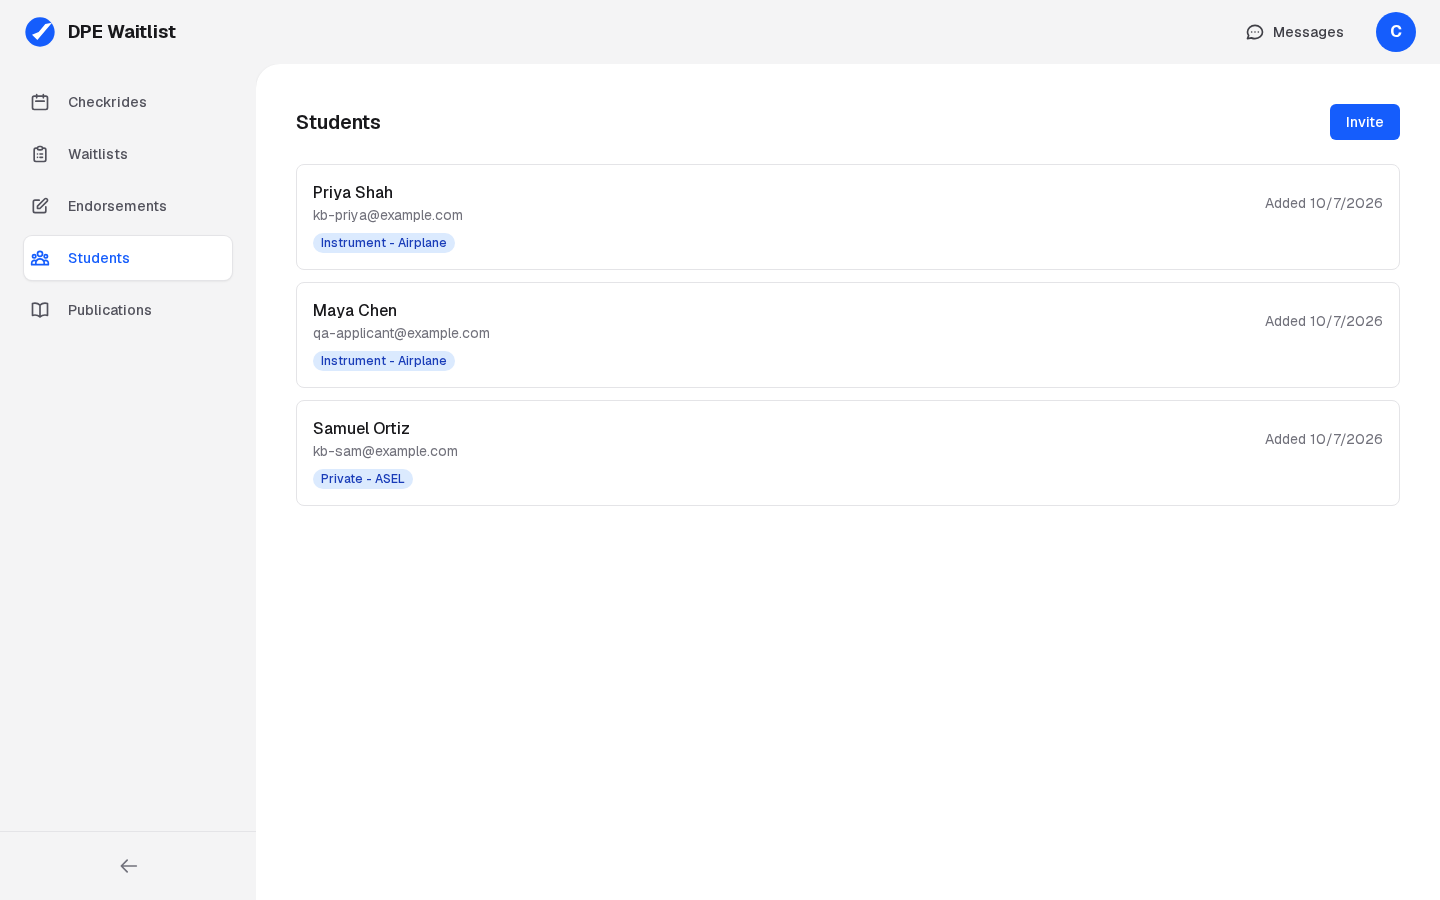This screenshot has width=1440, height=900.
Task: Open Samuel Ortiz's student name
Action: pos(361,428)
